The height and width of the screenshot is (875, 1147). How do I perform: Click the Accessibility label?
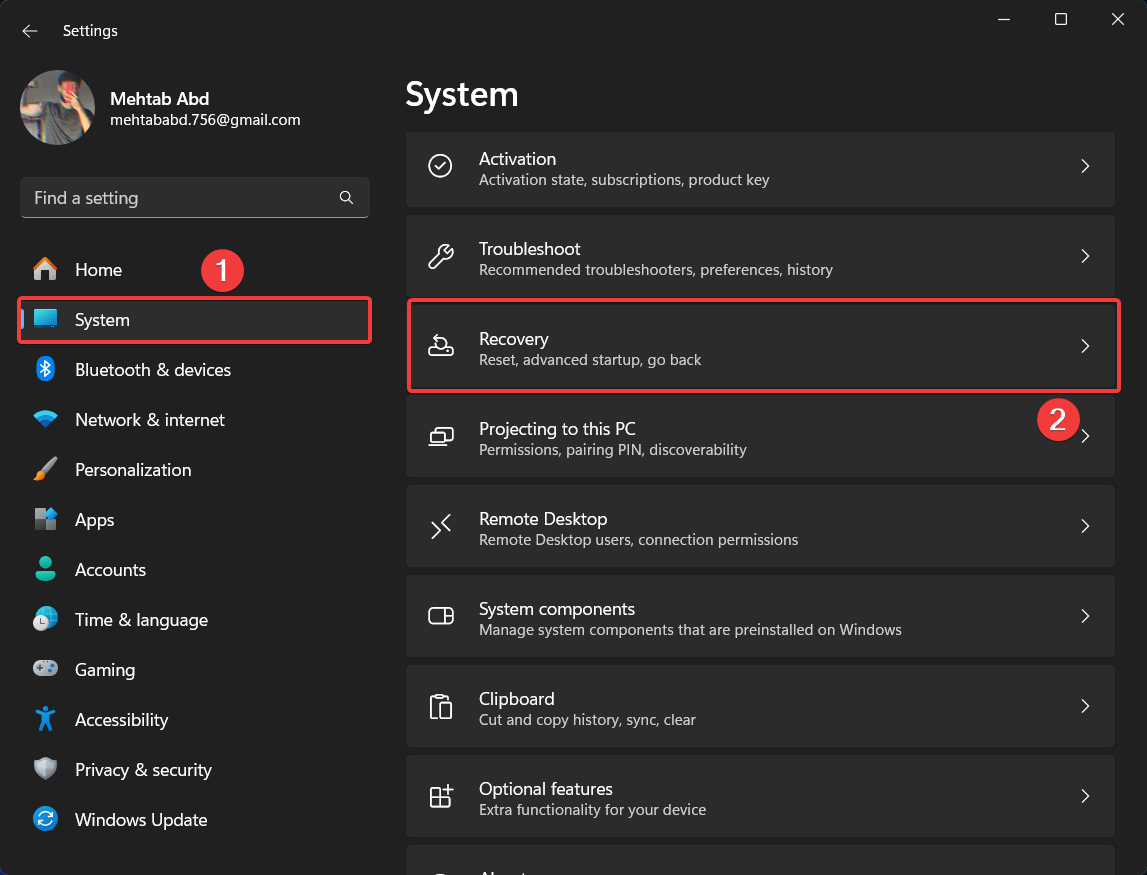point(121,720)
